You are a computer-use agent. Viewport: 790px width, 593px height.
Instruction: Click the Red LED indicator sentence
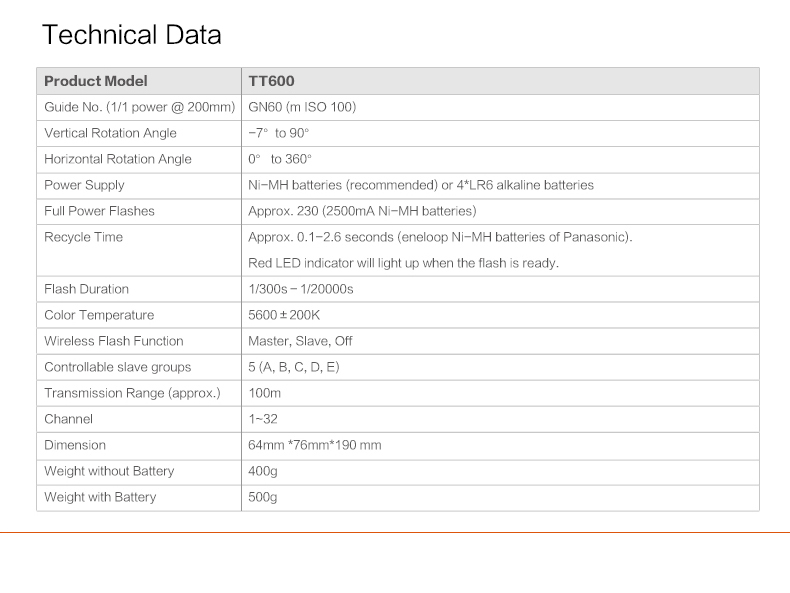pyautogui.click(x=403, y=263)
